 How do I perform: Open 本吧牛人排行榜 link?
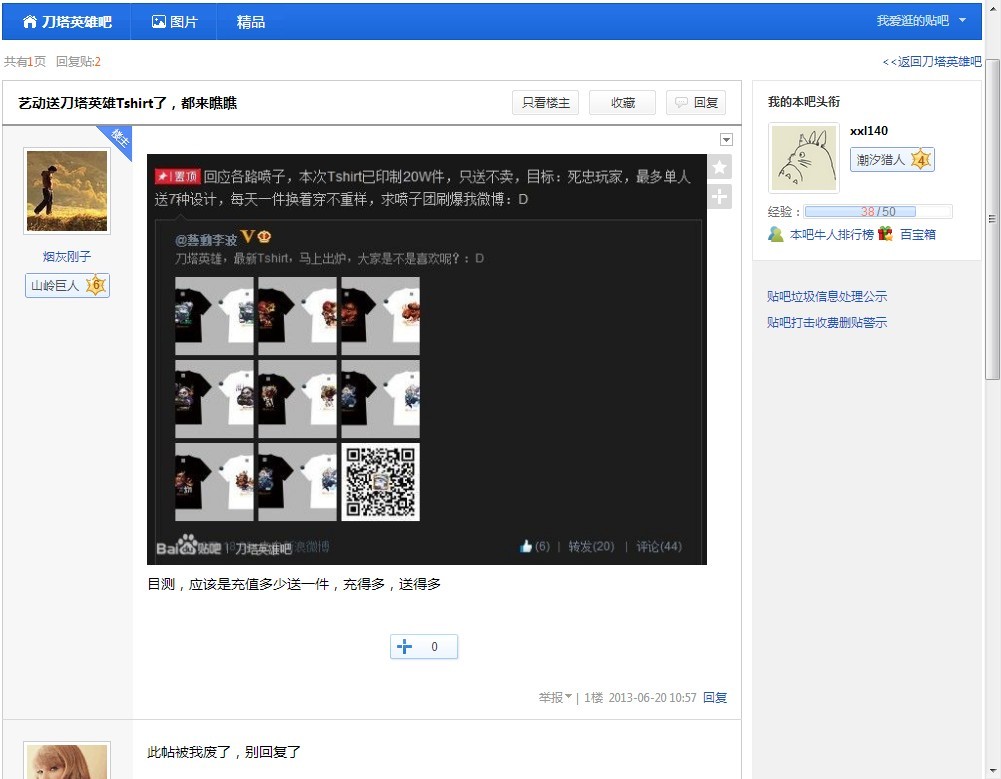click(831, 234)
